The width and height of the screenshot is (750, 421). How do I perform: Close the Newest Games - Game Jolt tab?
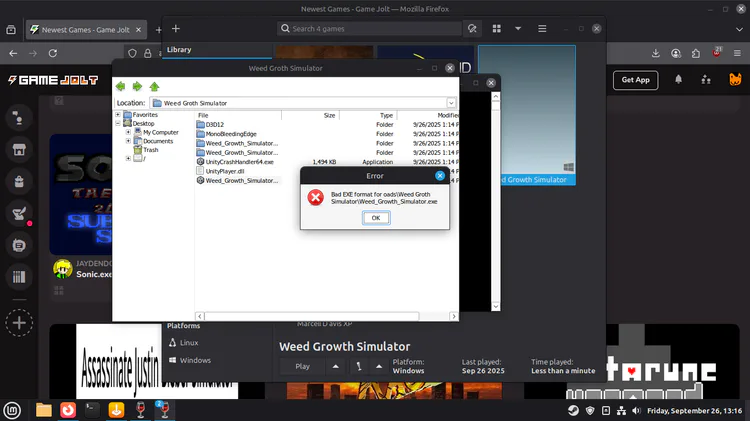coord(138,30)
